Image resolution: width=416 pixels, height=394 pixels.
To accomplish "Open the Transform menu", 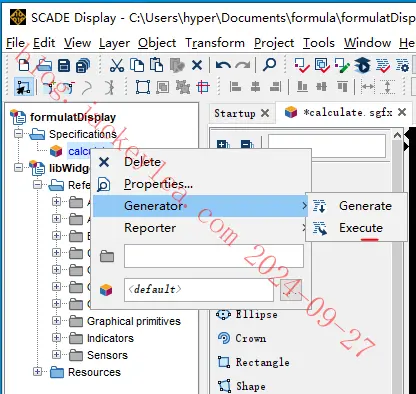I will point(215,43).
